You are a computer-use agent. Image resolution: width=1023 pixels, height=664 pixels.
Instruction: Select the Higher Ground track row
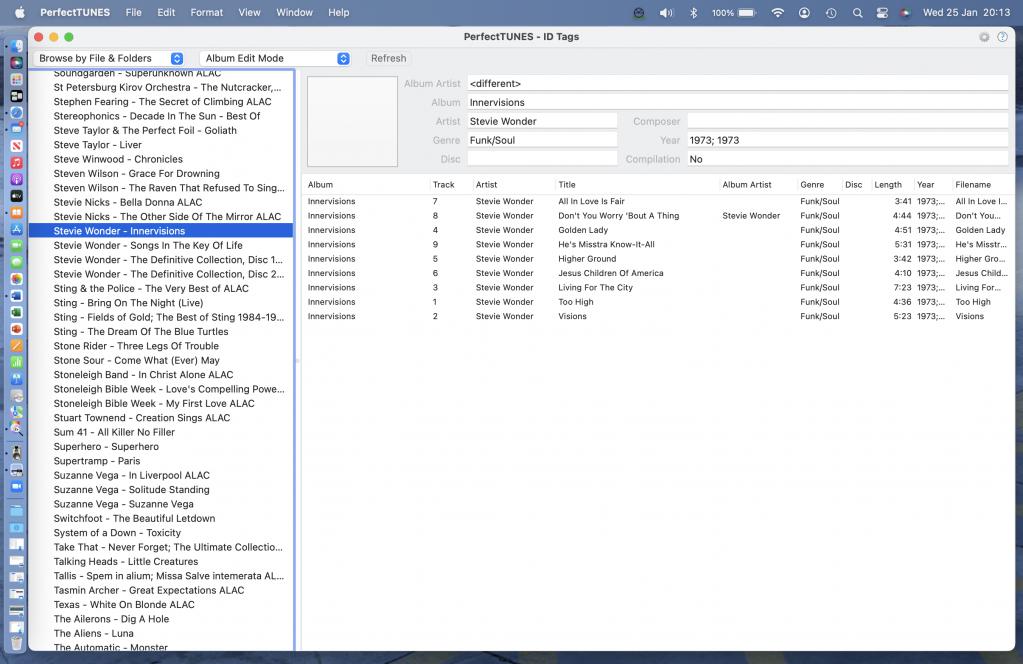[587, 259]
